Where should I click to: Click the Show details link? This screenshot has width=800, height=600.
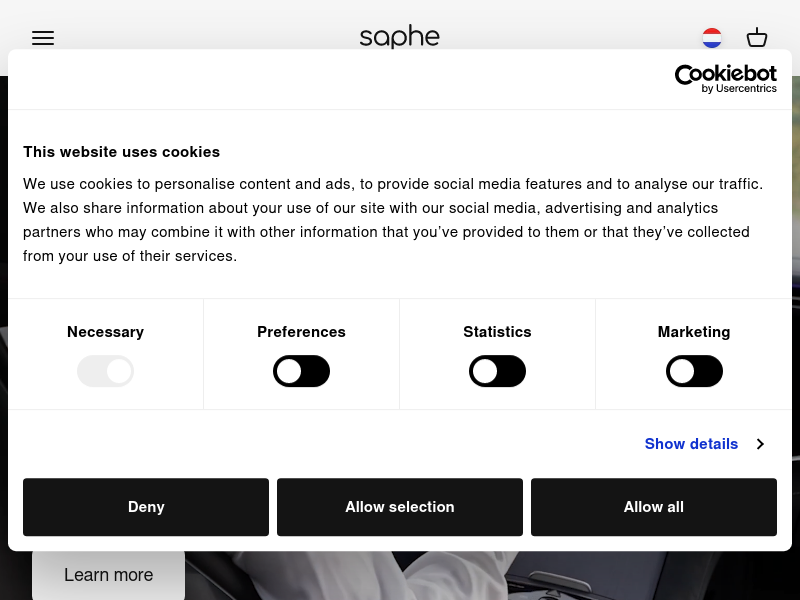[x=691, y=444]
